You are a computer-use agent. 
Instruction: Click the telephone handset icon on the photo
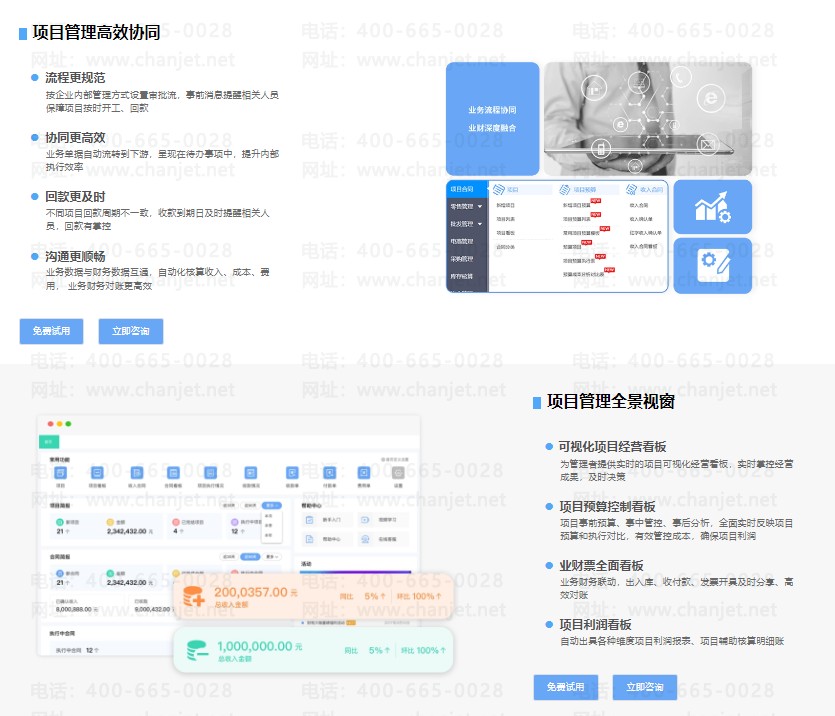click(x=680, y=78)
